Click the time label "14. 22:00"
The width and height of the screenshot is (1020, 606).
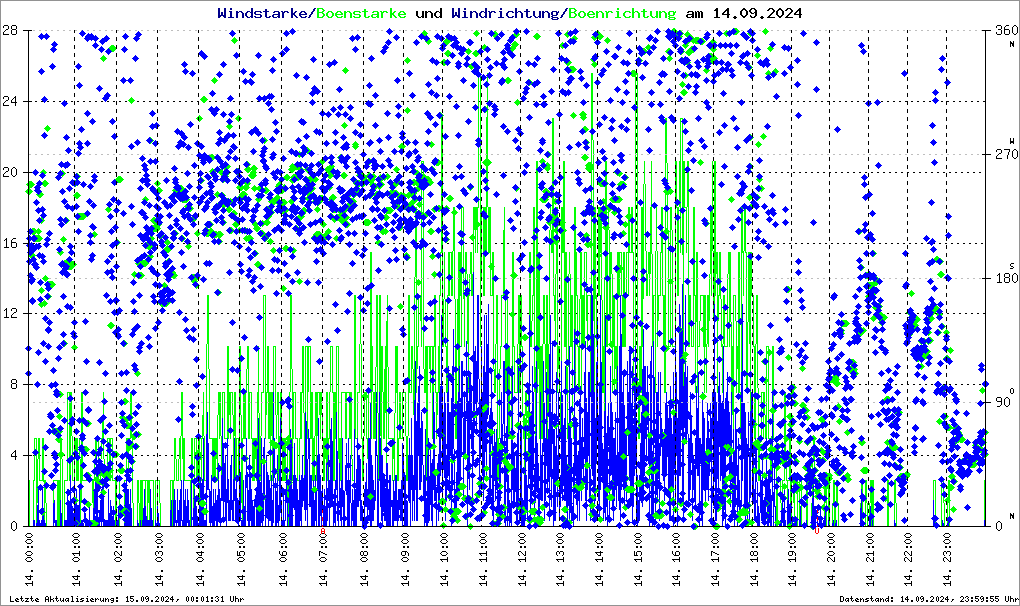(x=909, y=560)
